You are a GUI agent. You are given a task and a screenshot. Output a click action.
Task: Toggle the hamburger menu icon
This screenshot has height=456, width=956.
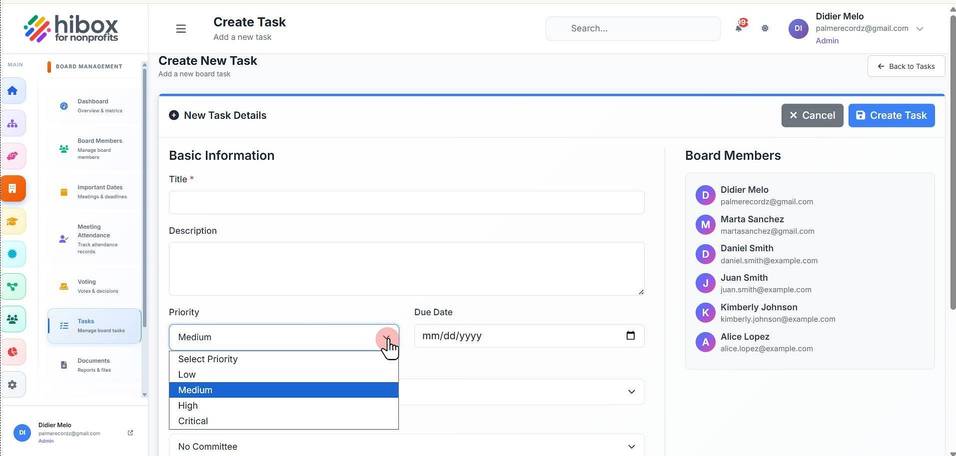(180, 29)
